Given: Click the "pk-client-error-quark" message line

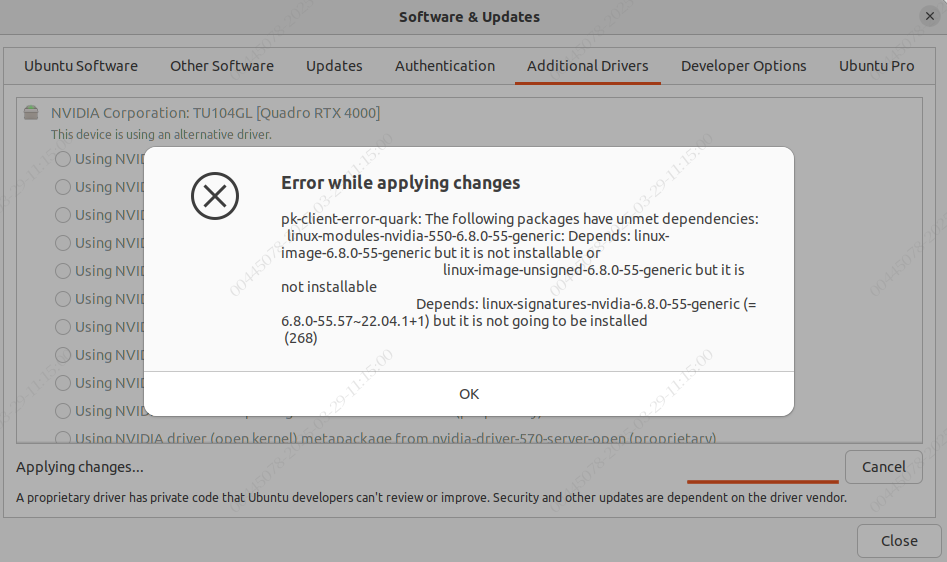Looking at the screenshot, I should pos(519,219).
